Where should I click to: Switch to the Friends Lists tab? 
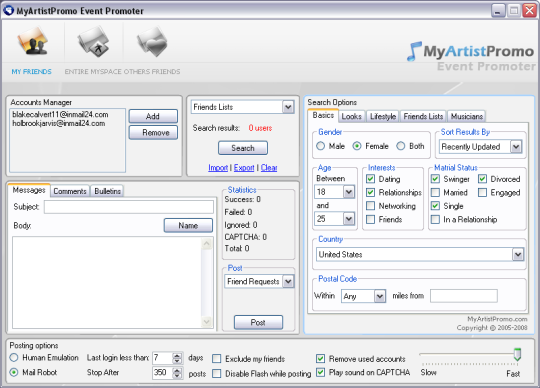point(423,116)
